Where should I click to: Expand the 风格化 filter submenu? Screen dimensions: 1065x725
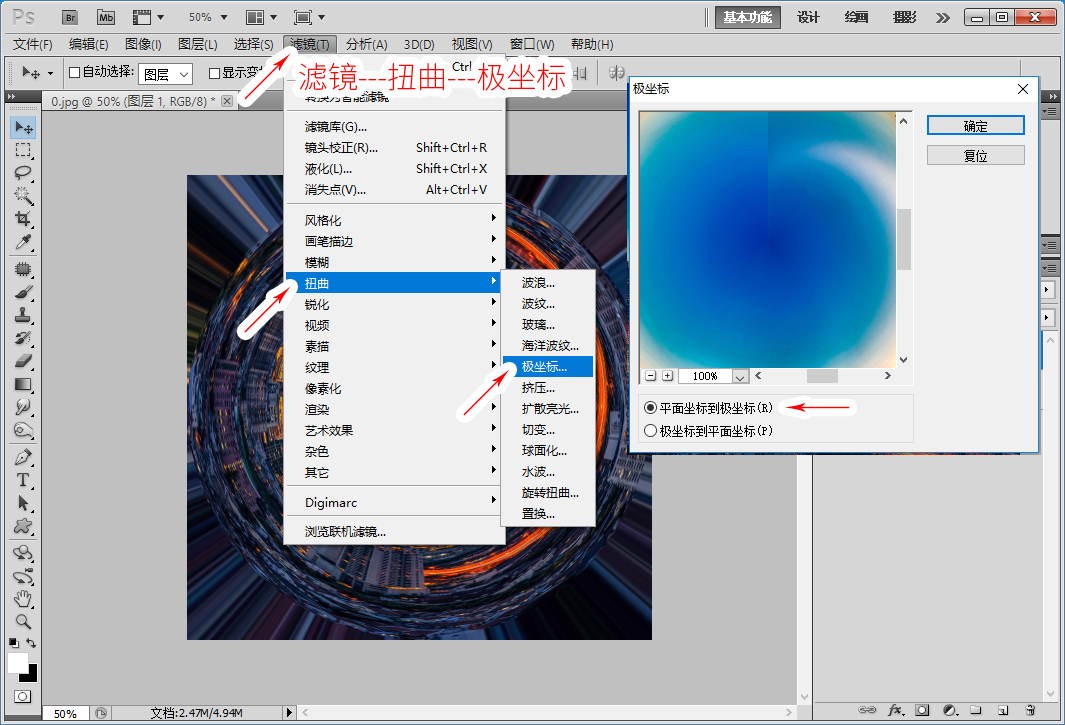(395, 220)
